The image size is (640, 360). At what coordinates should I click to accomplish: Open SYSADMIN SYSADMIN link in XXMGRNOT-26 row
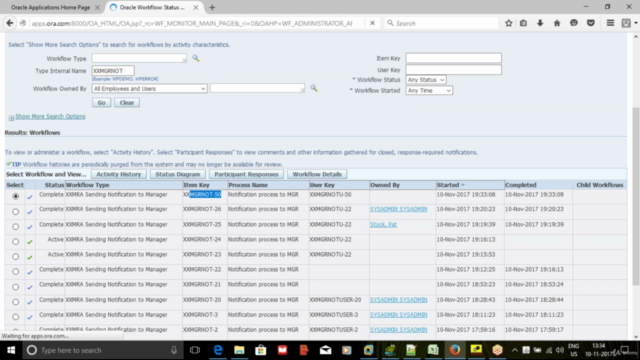pyautogui.click(x=398, y=209)
